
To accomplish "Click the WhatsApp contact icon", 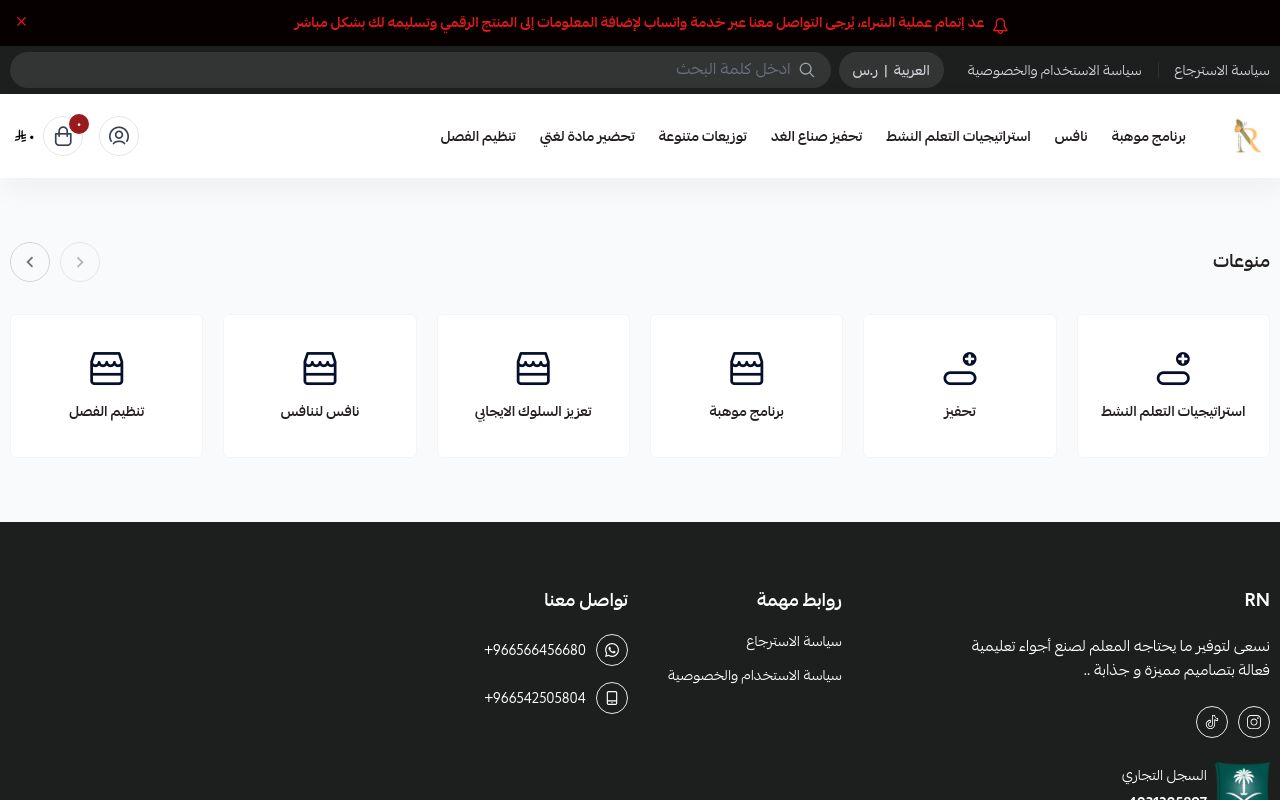I will (612, 650).
